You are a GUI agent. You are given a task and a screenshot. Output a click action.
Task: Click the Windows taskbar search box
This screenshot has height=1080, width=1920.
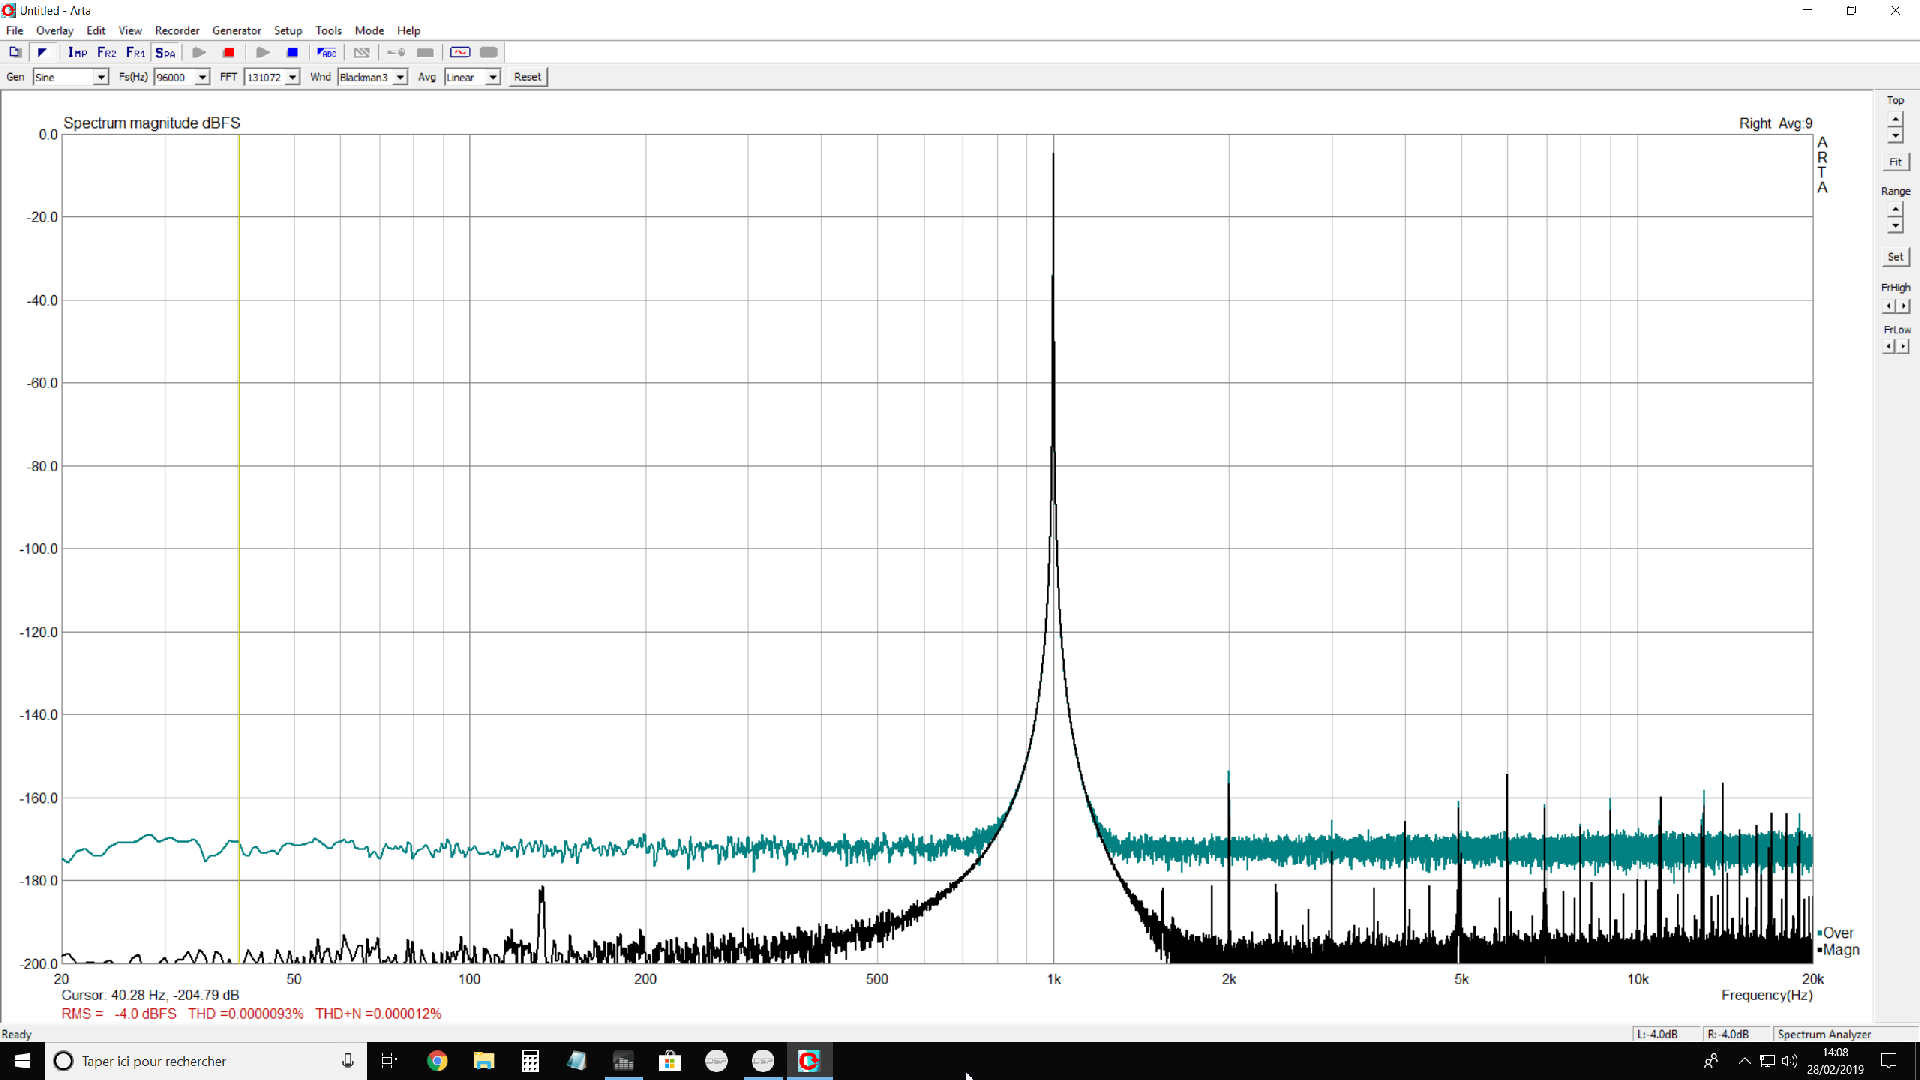205,1061
